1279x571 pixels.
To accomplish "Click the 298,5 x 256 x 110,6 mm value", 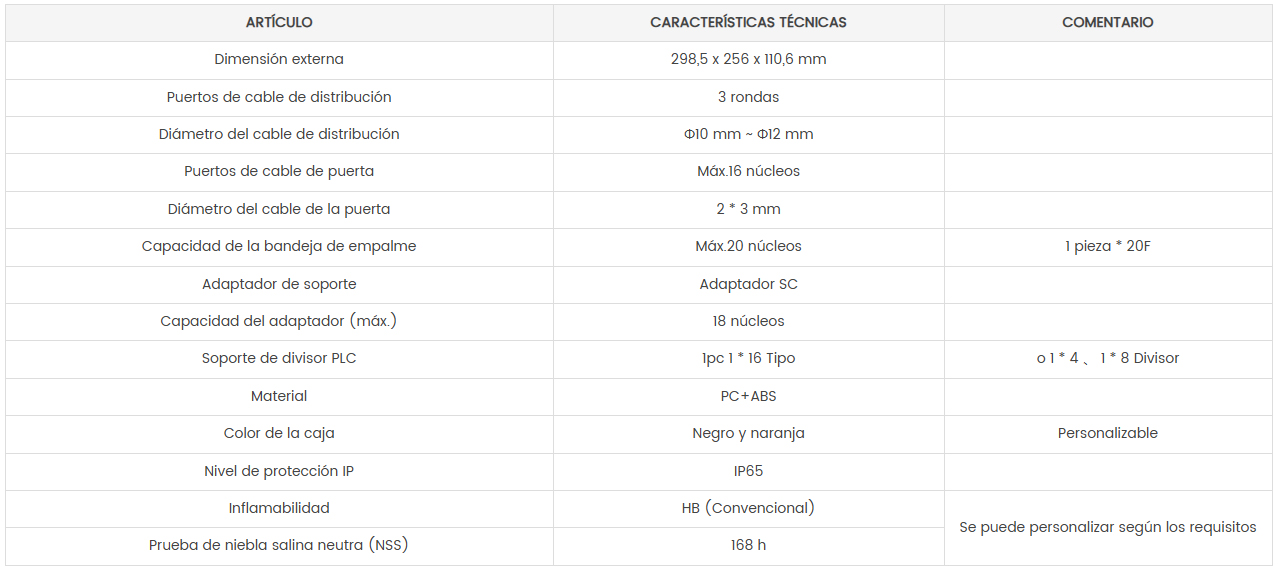I will pos(748,59).
